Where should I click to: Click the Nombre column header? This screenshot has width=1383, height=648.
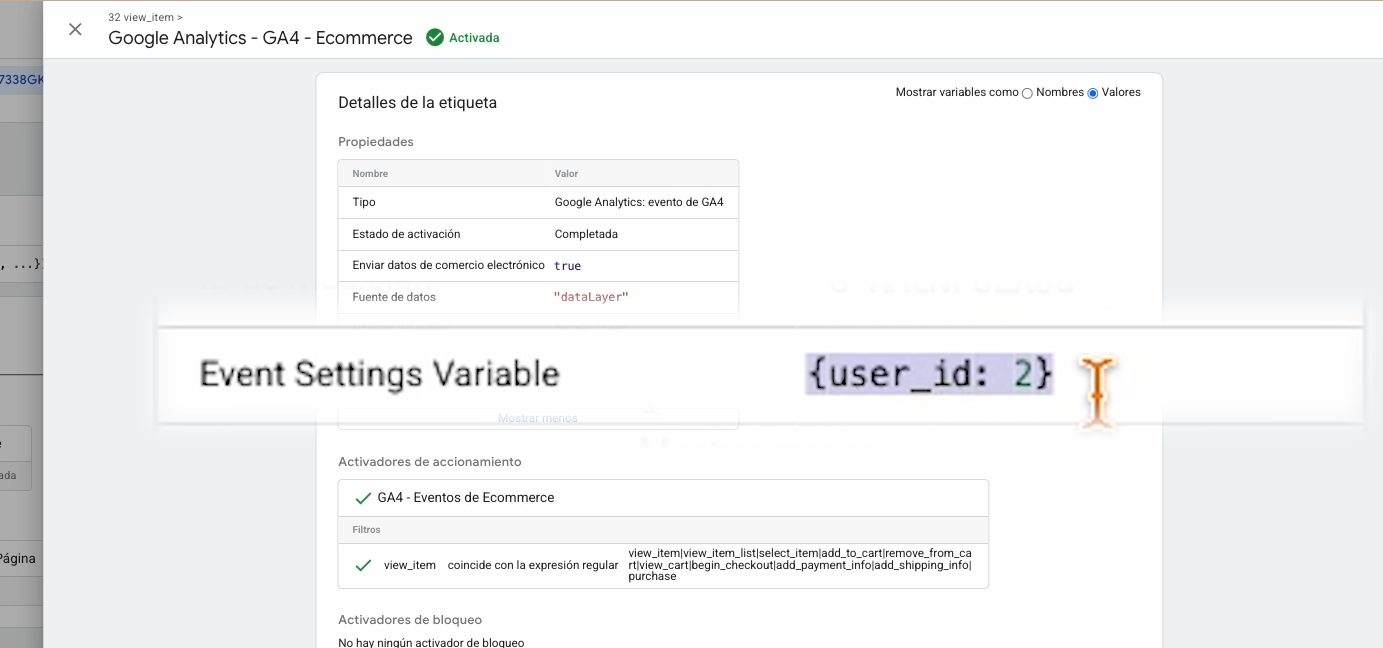[370, 174]
